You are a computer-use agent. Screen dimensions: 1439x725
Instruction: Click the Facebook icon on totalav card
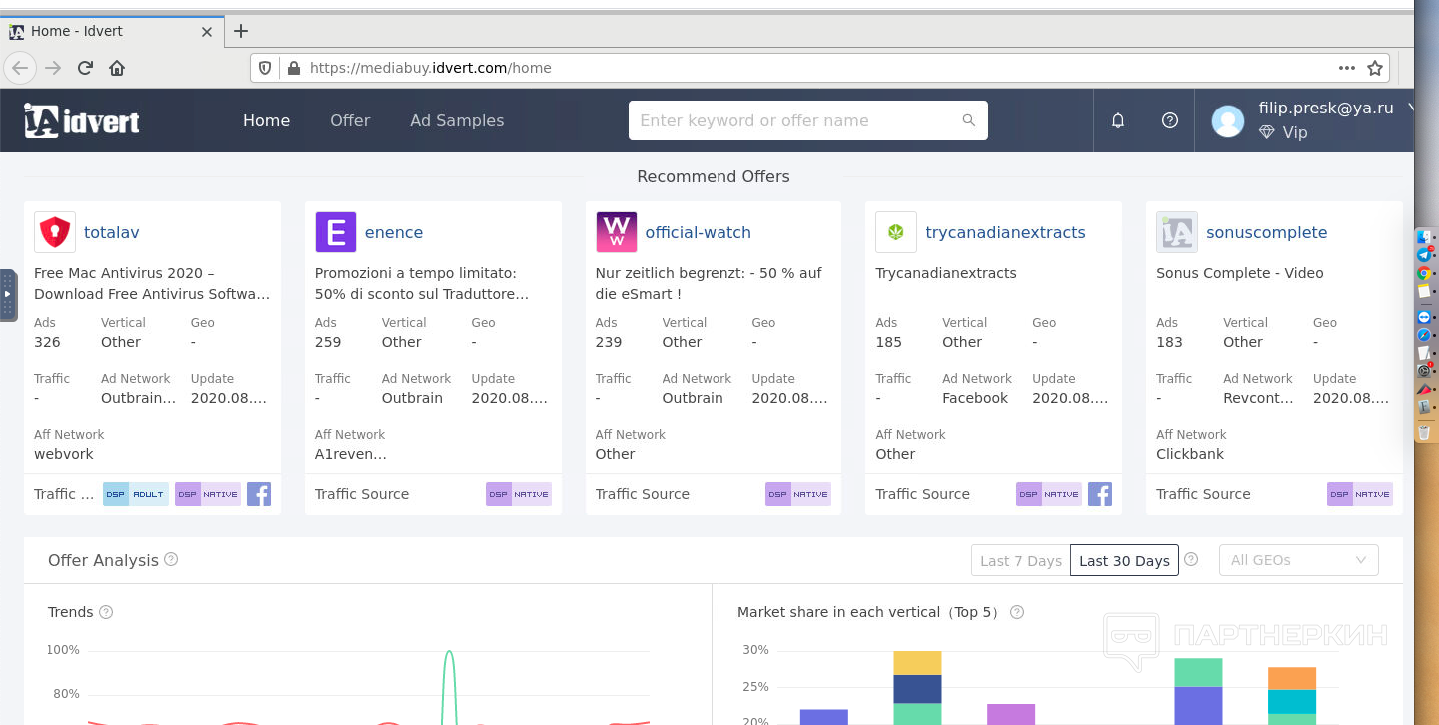pyautogui.click(x=259, y=494)
